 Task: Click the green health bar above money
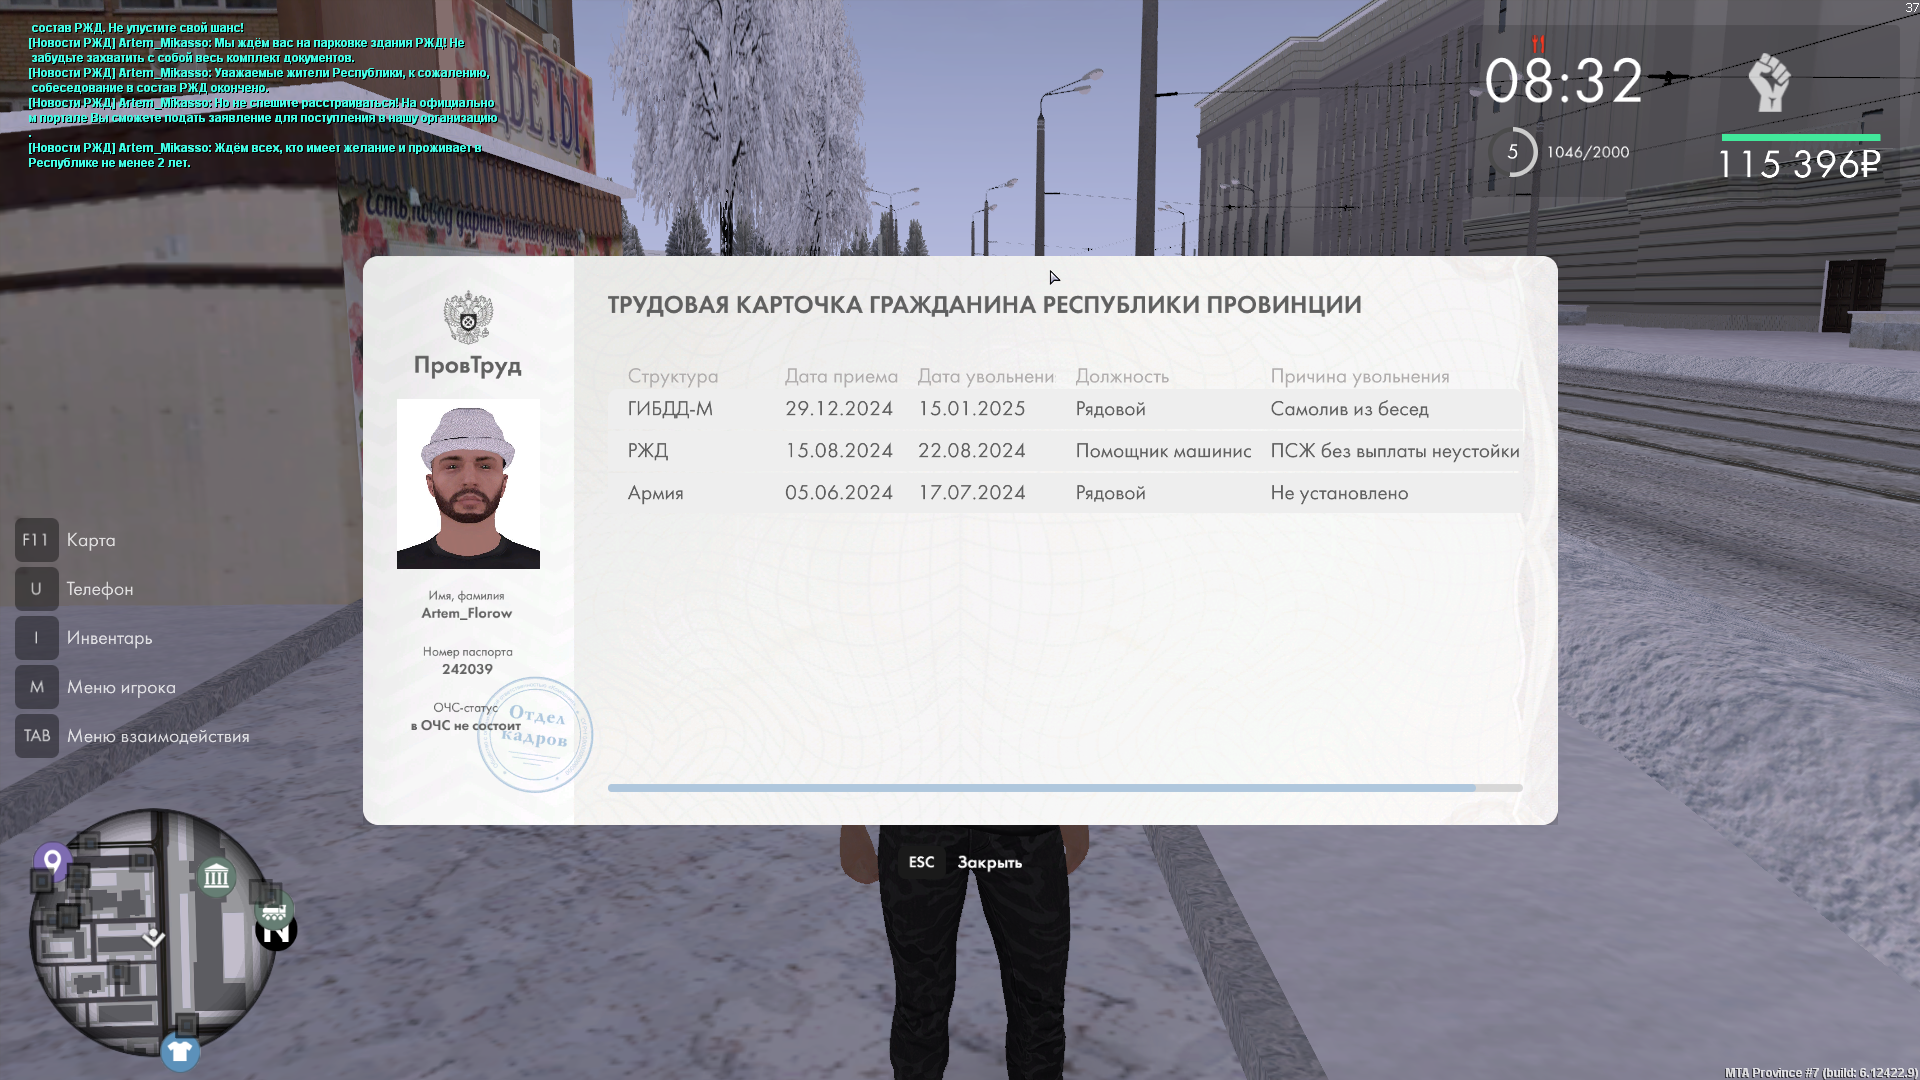(x=1800, y=137)
